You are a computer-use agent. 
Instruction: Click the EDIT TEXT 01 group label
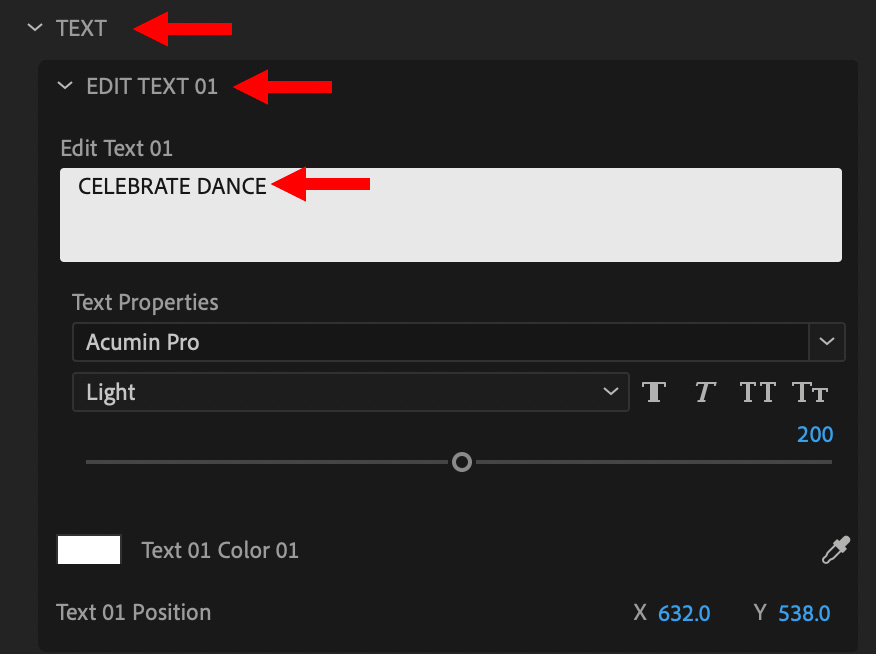152,86
